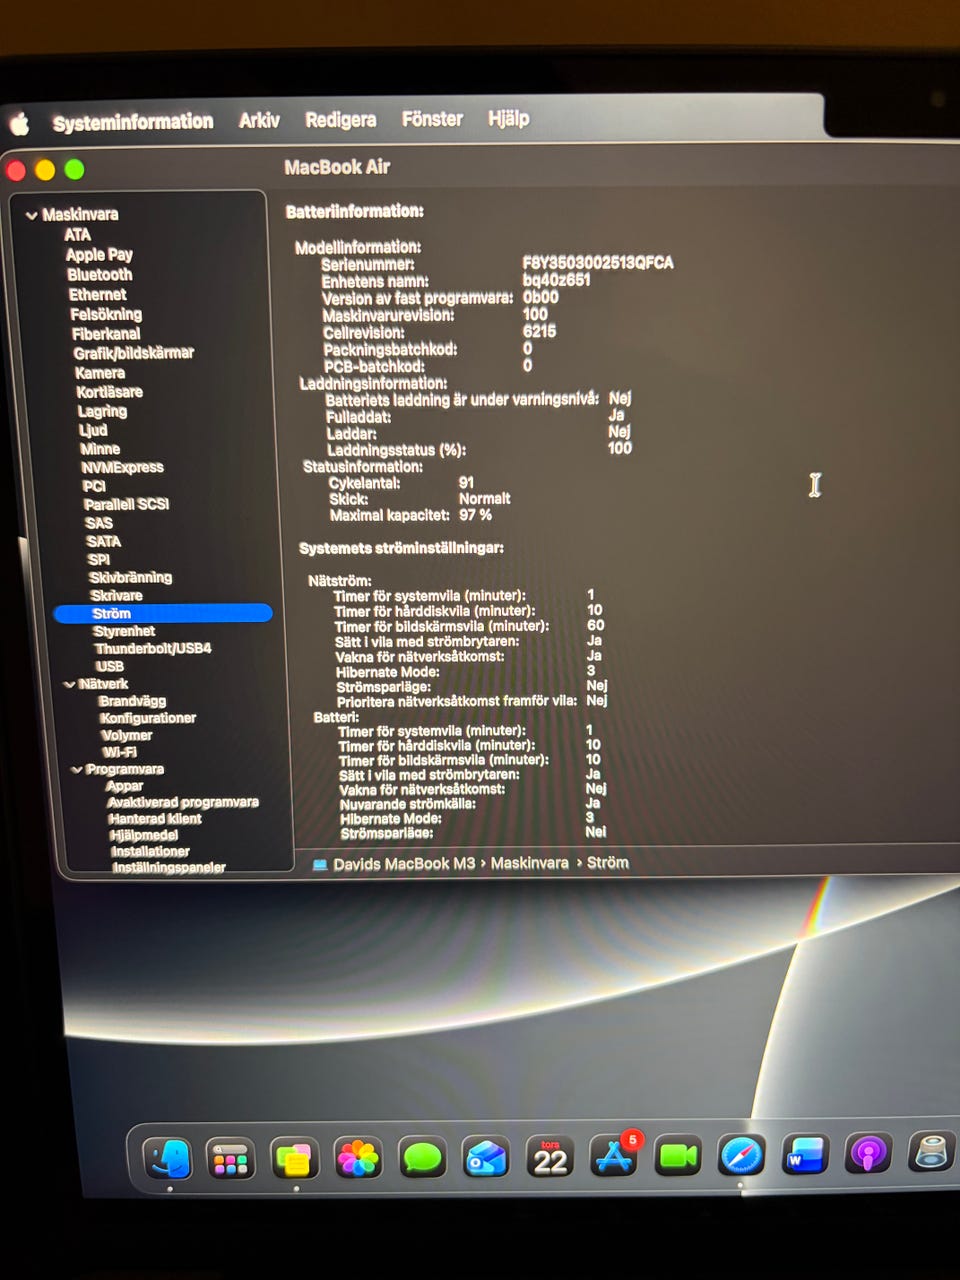Open Calendar showing 22 in Dock
This screenshot has width=960, height=1280.
click(550, 1158)
